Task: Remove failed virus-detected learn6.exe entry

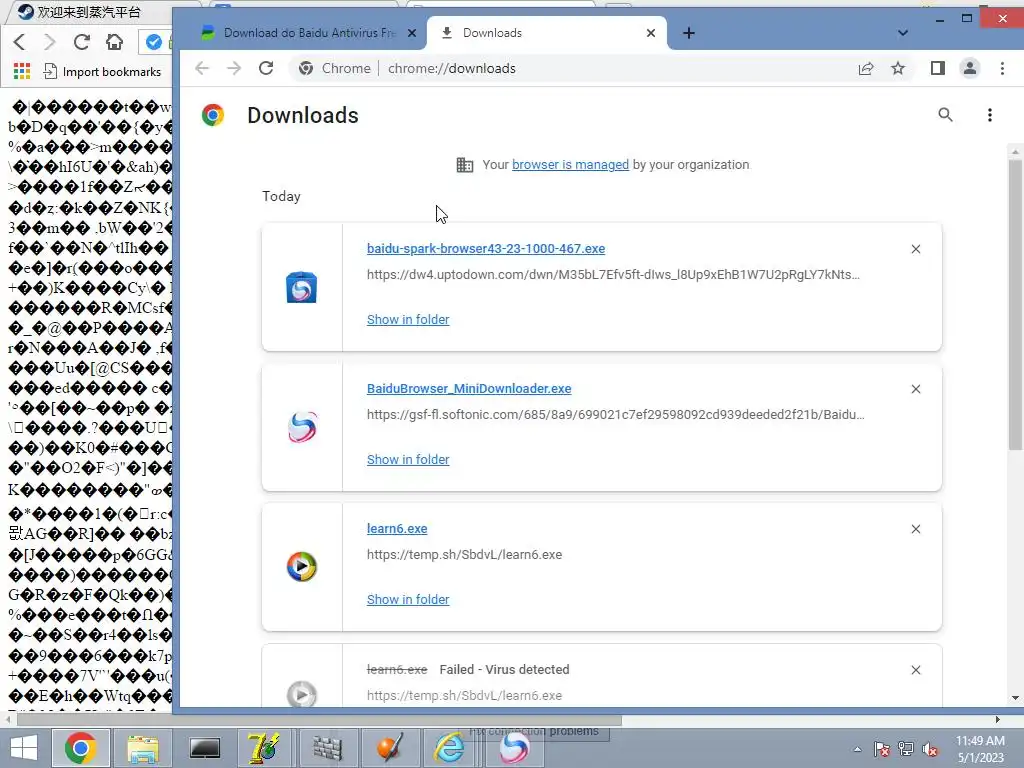Action: 916,670
